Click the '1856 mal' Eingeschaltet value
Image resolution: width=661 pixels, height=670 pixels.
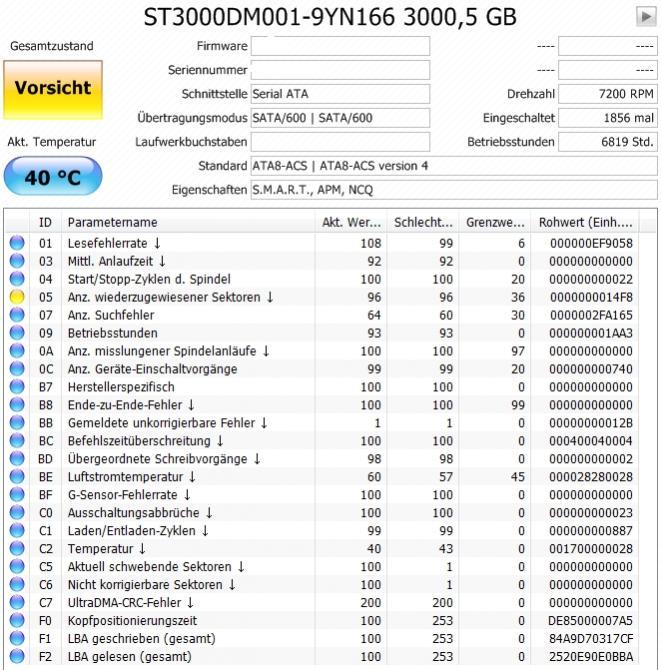[608, 118]
